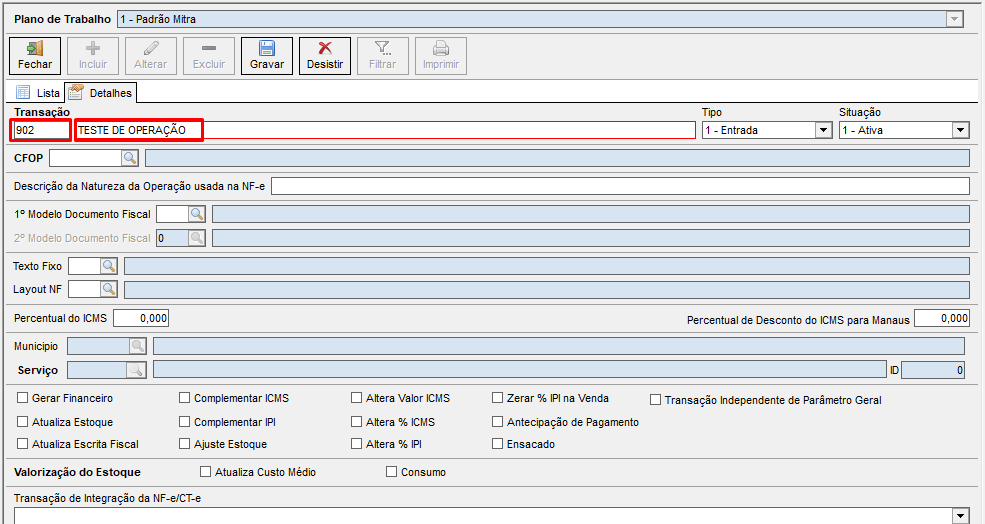985x524 pixels.
Task: Switch to the Lista tab
Action: [38, 92]
